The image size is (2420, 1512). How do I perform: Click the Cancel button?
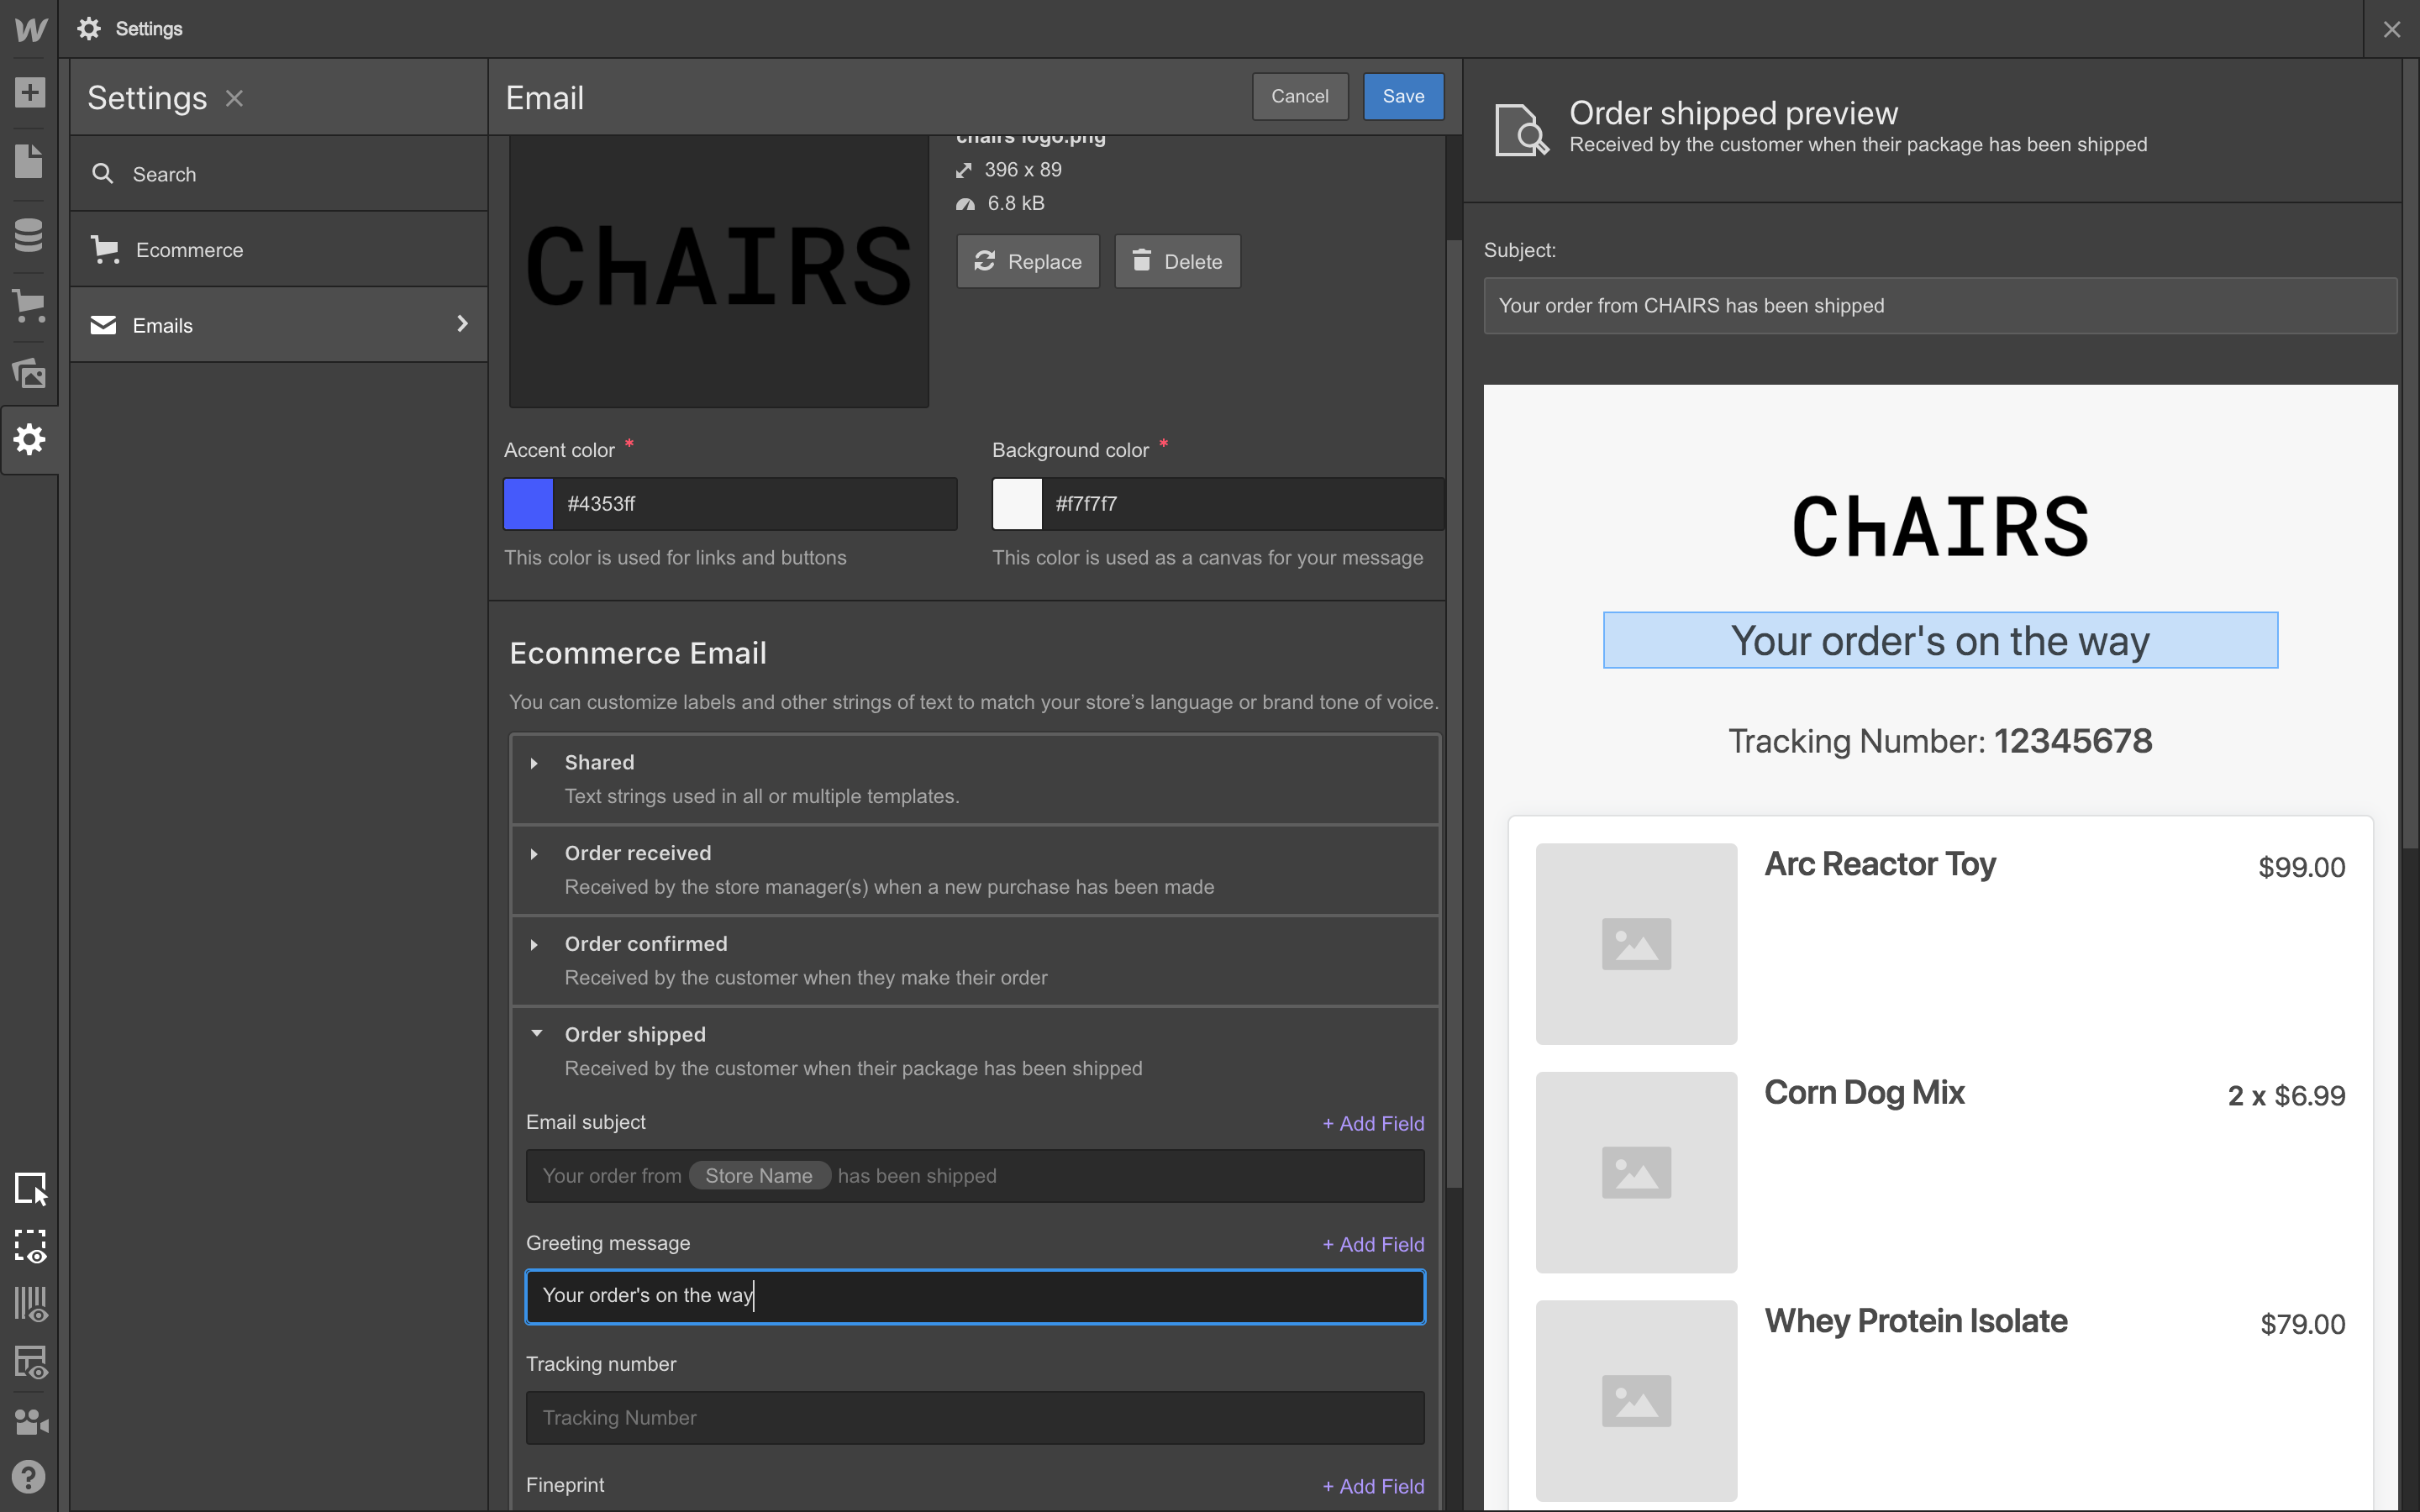(1299, 96)
